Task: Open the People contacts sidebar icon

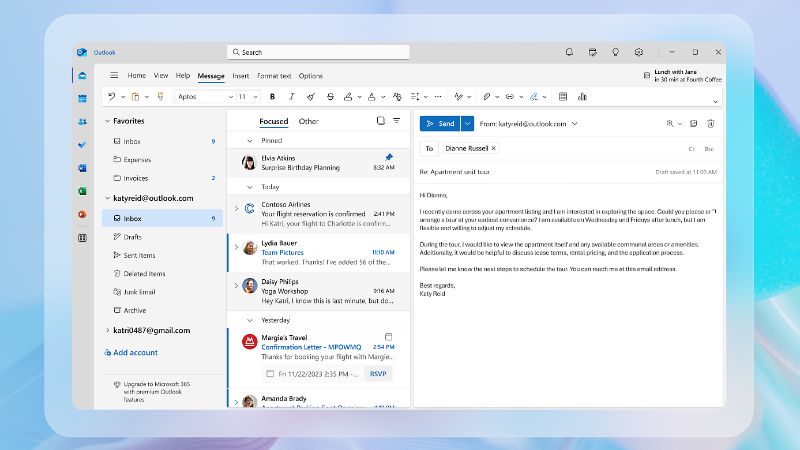Action: (x=82, y=121)
